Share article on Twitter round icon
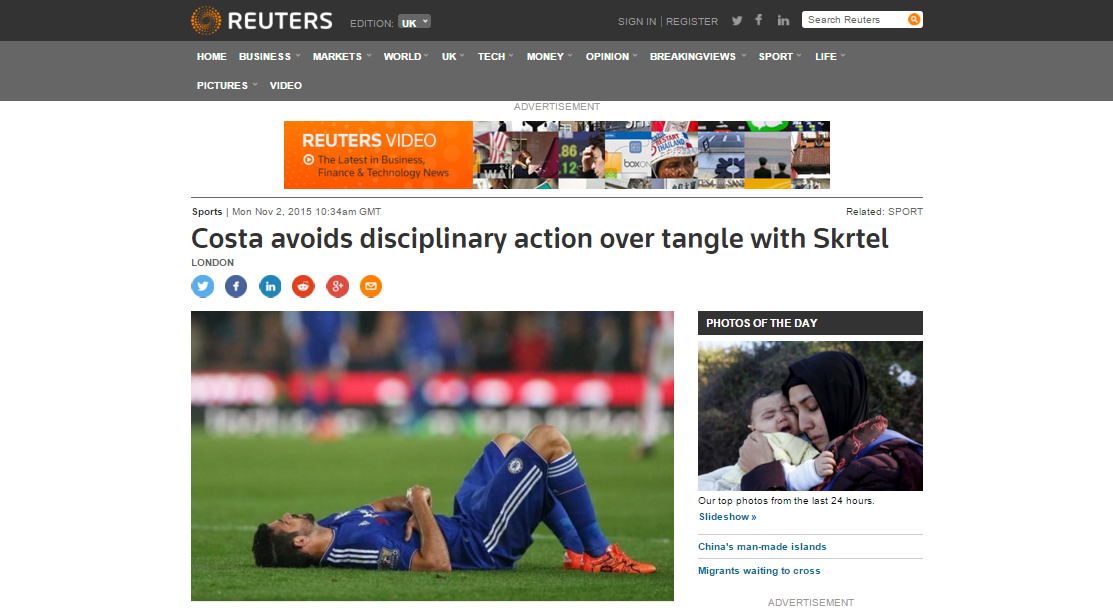The width and height of the screenshot is (1113, 608). pyautogui.click(x=202, y=286)
